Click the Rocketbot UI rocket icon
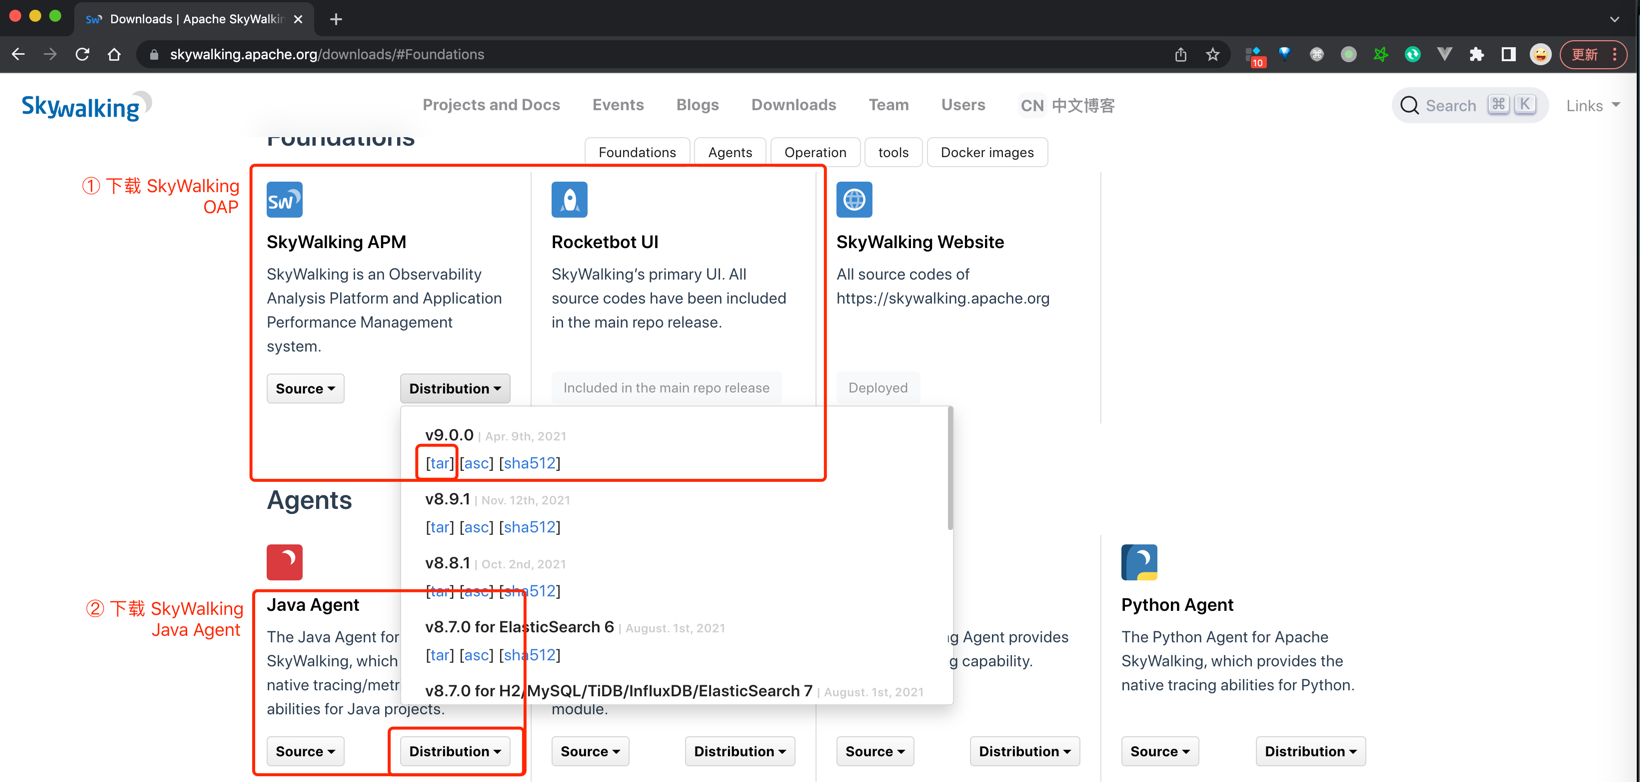Screen dimensions: 1640x782 tap(570, 200)
